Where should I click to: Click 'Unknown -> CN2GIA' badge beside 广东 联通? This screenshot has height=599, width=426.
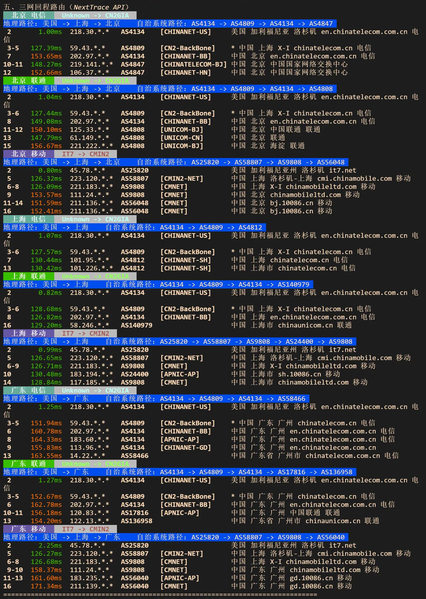point(95,464)
